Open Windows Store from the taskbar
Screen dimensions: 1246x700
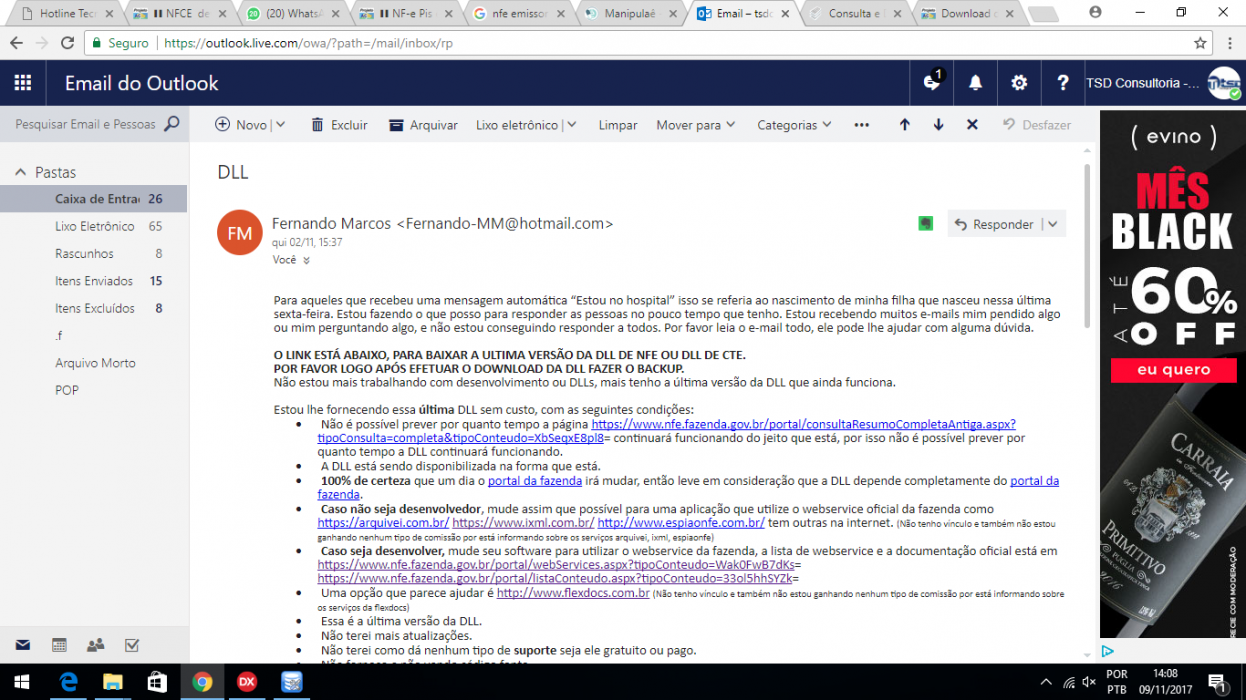pos(157,682)
